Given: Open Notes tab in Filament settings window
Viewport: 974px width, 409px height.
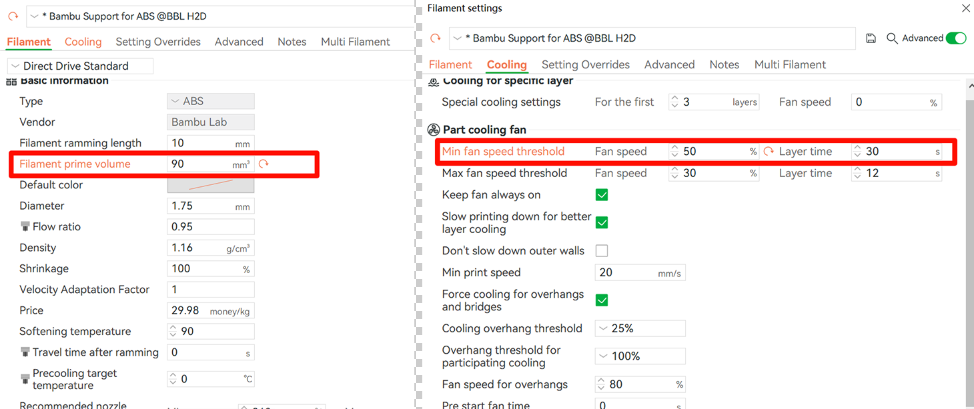Looking at the screenshot, I should click(x=724, y=65).
